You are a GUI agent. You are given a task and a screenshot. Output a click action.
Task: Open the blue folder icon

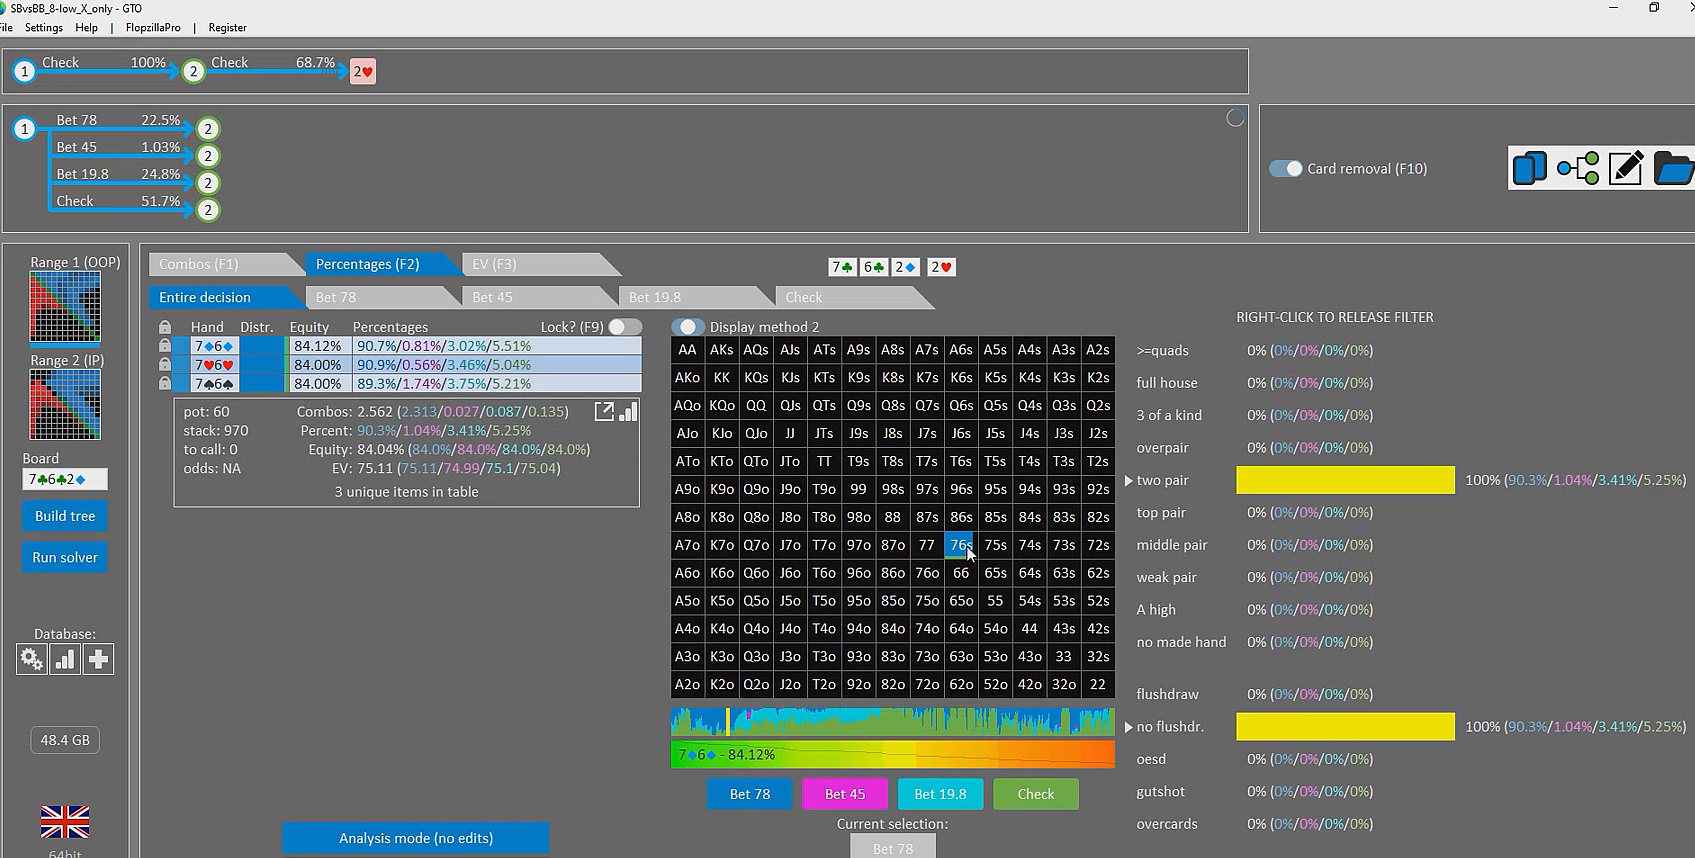tap(1673, 168)
